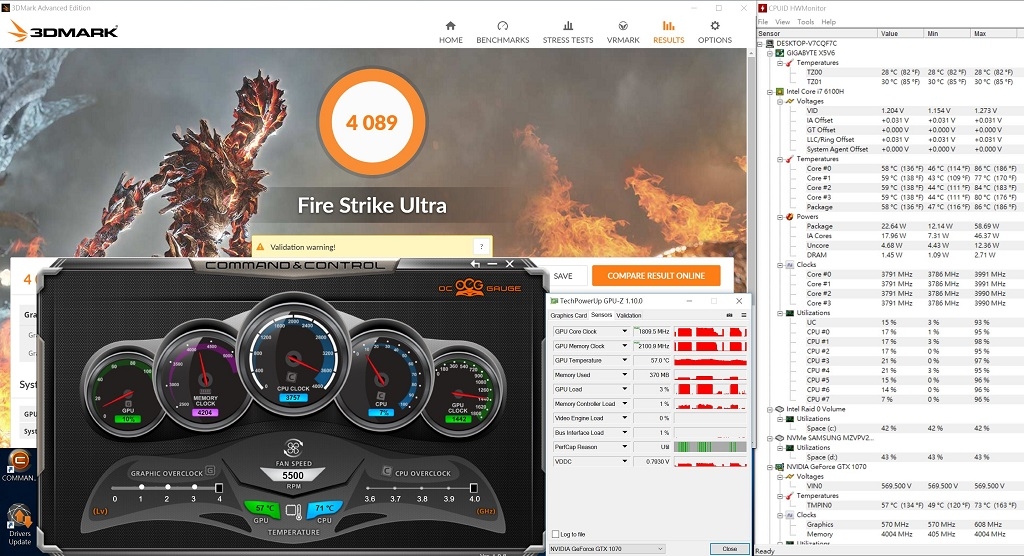Click the thermometer icon above TEMPERATURE
The image size is (1024, 556).
tap(293, 512)
